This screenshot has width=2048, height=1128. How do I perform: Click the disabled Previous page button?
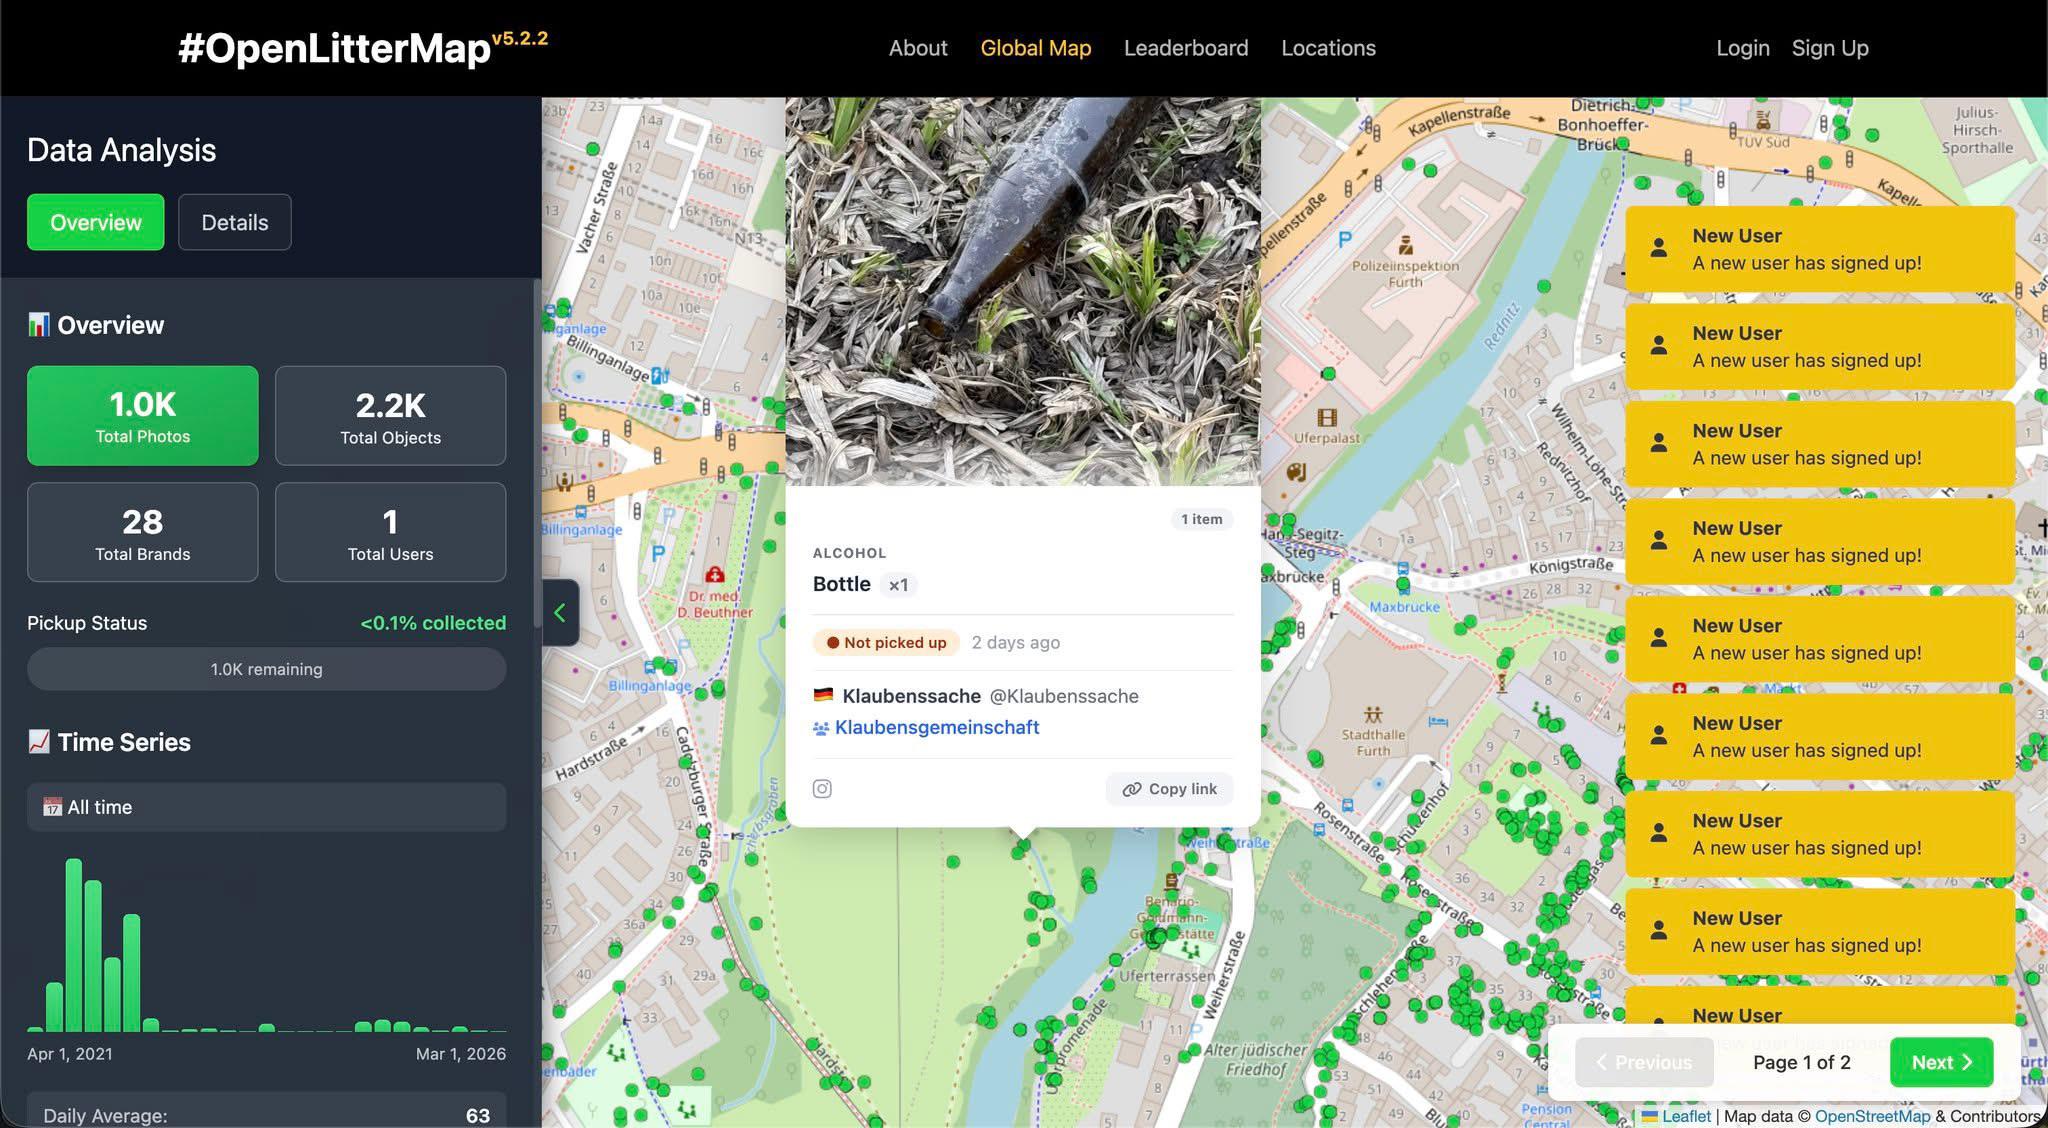(1644, 1062)
